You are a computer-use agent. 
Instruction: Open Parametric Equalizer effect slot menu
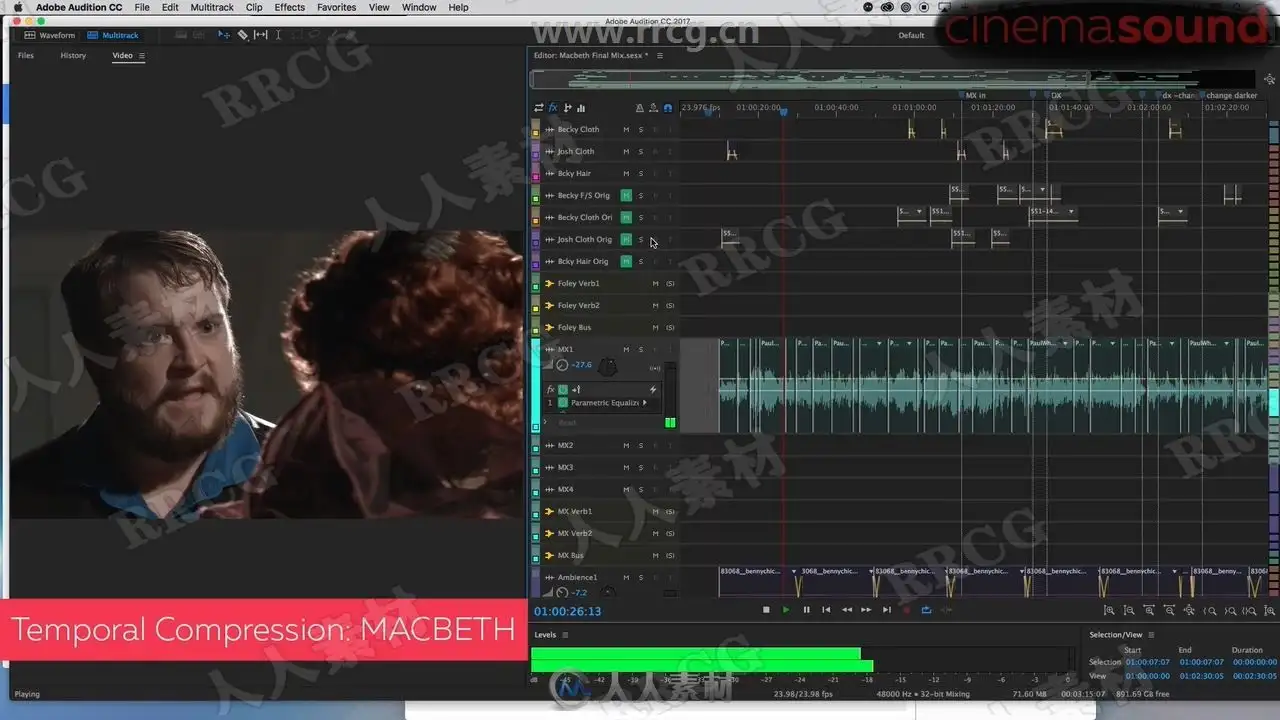tap(645, 403)
